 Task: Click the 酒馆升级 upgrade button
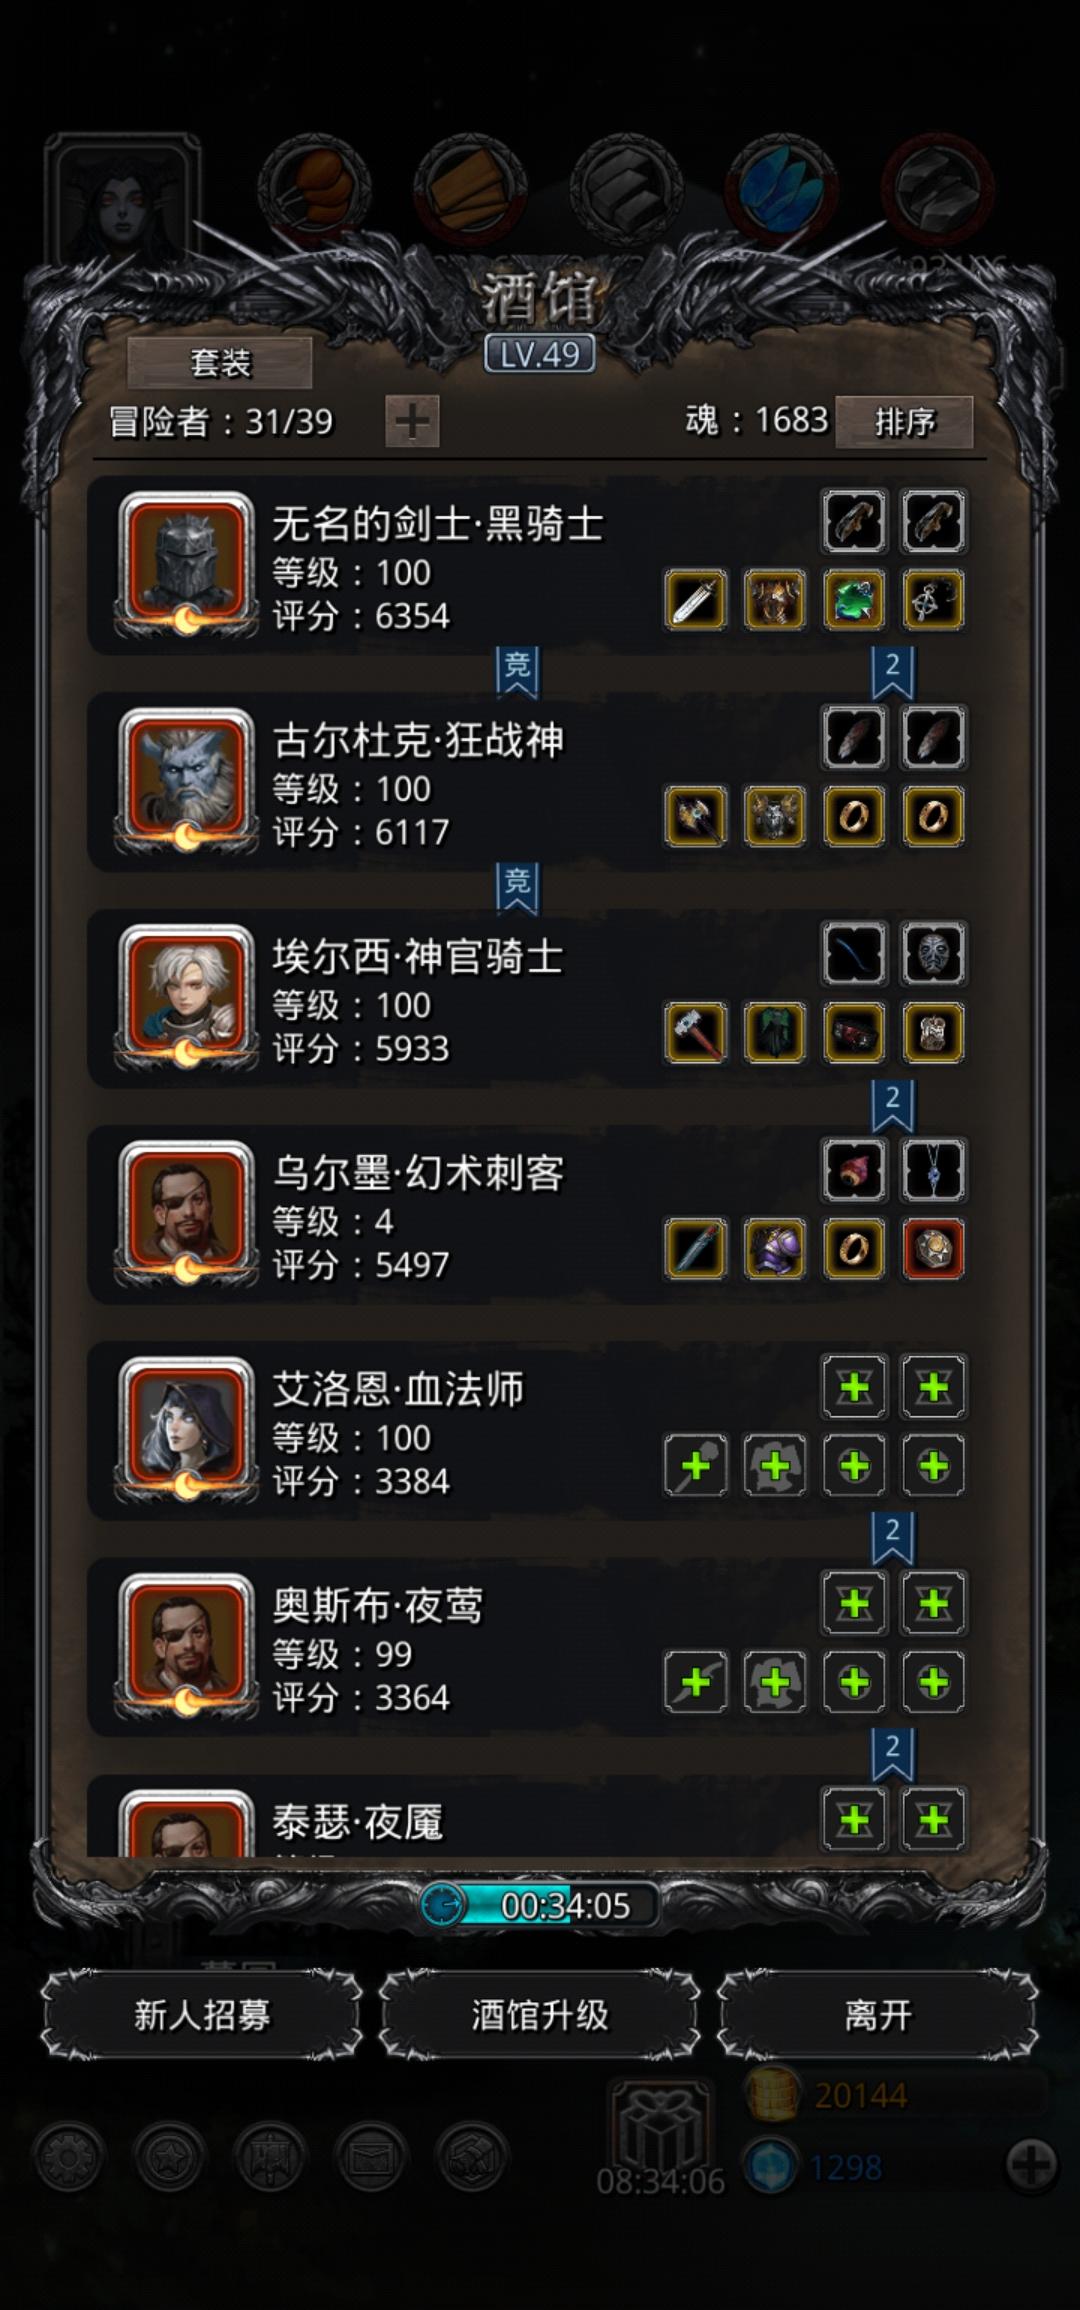point(540,2014)
